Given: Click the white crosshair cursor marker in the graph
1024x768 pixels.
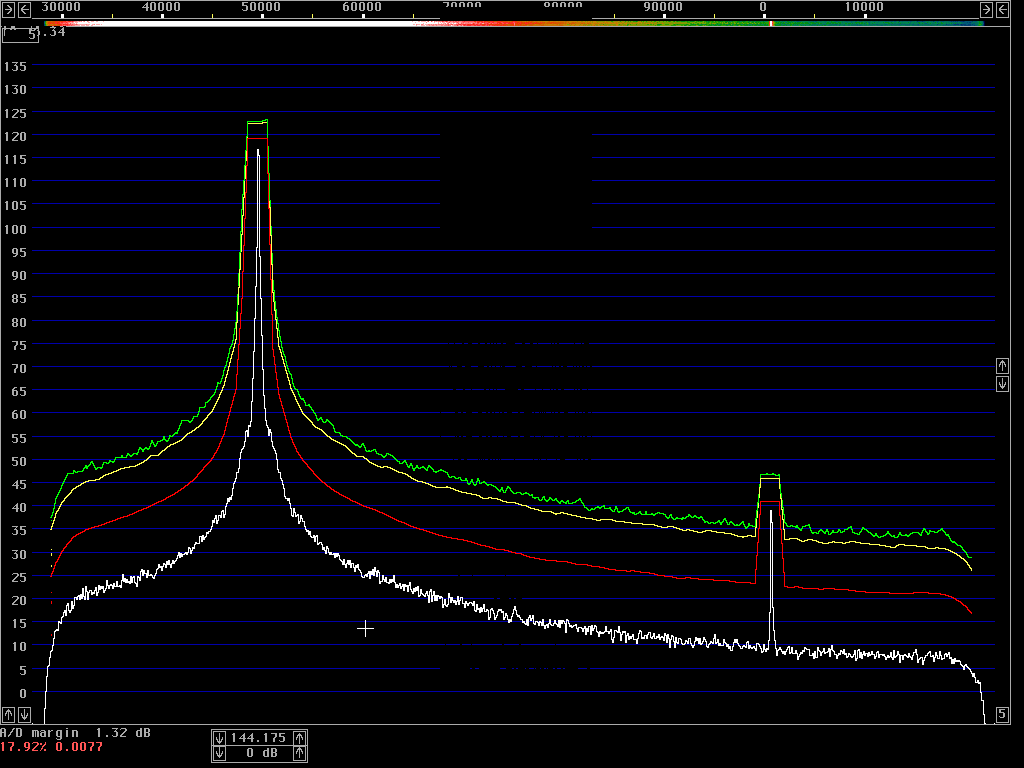Looking at the screenshot, I should click(x=366, y=629).
